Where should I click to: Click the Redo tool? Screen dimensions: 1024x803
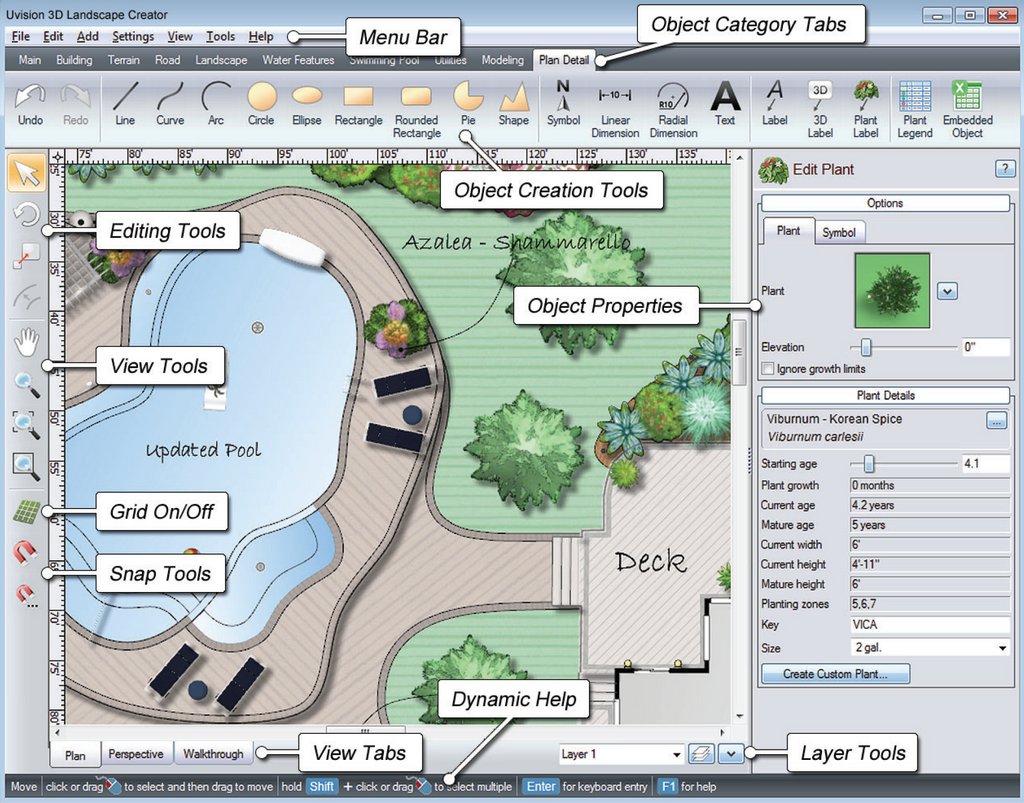point(76,104)
